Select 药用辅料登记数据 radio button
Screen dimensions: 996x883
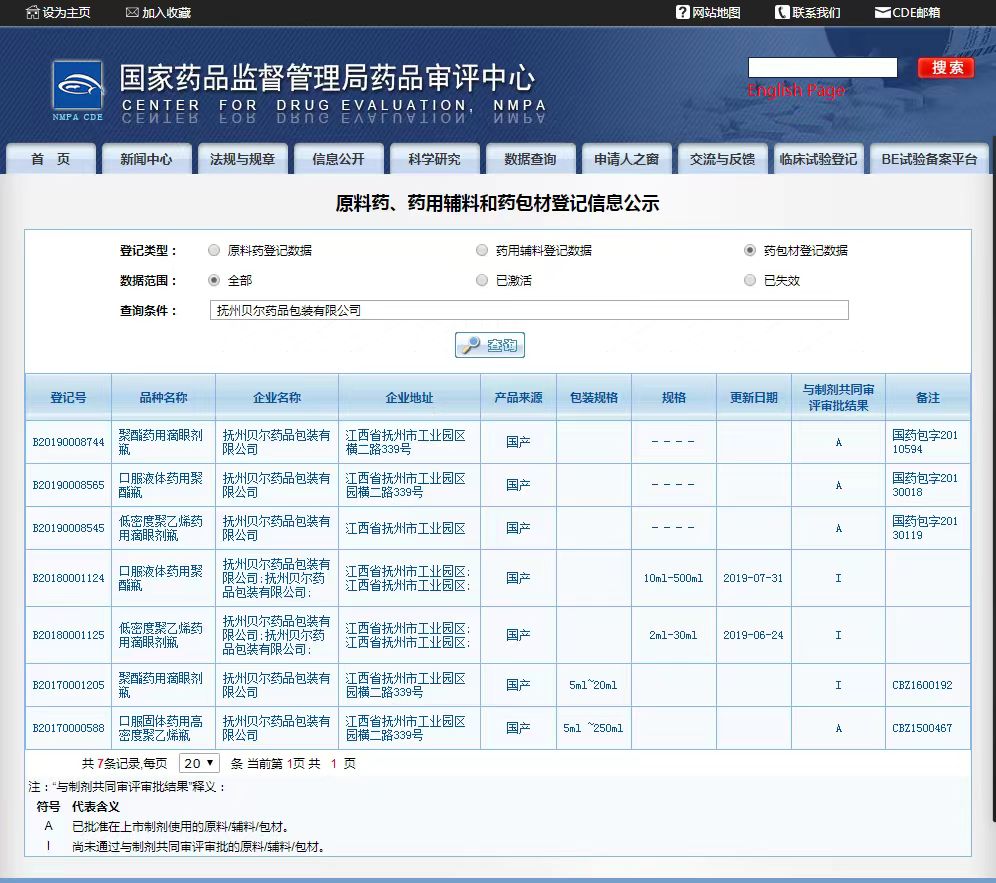click(x=482, y=250)
